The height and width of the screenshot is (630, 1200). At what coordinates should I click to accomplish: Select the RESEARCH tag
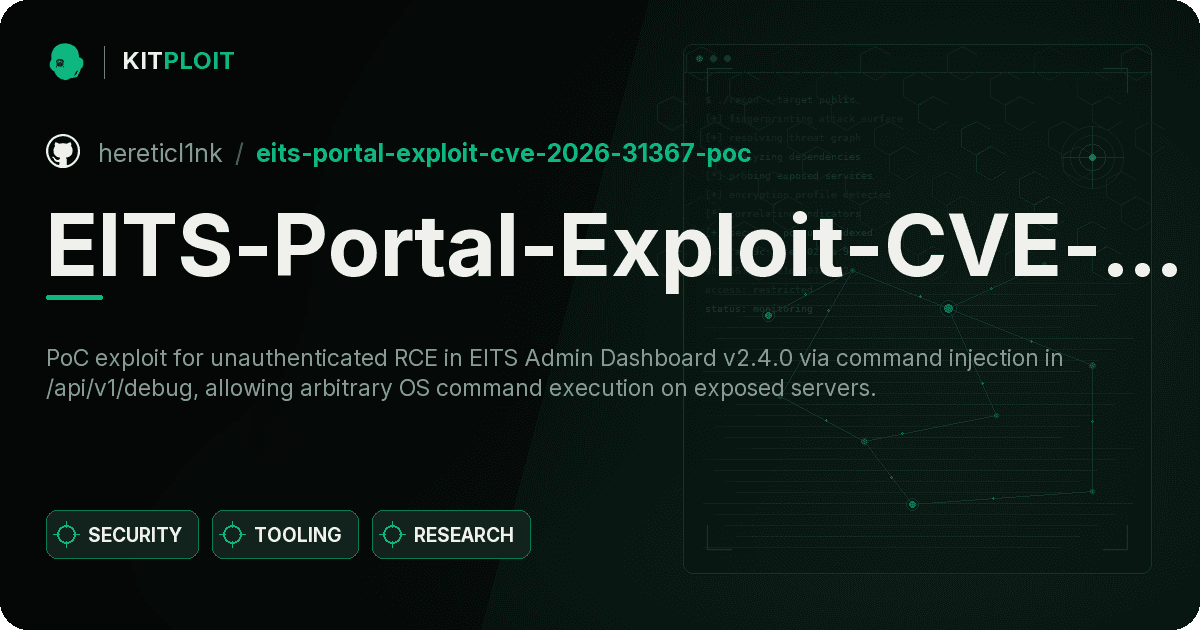point(451,535)
